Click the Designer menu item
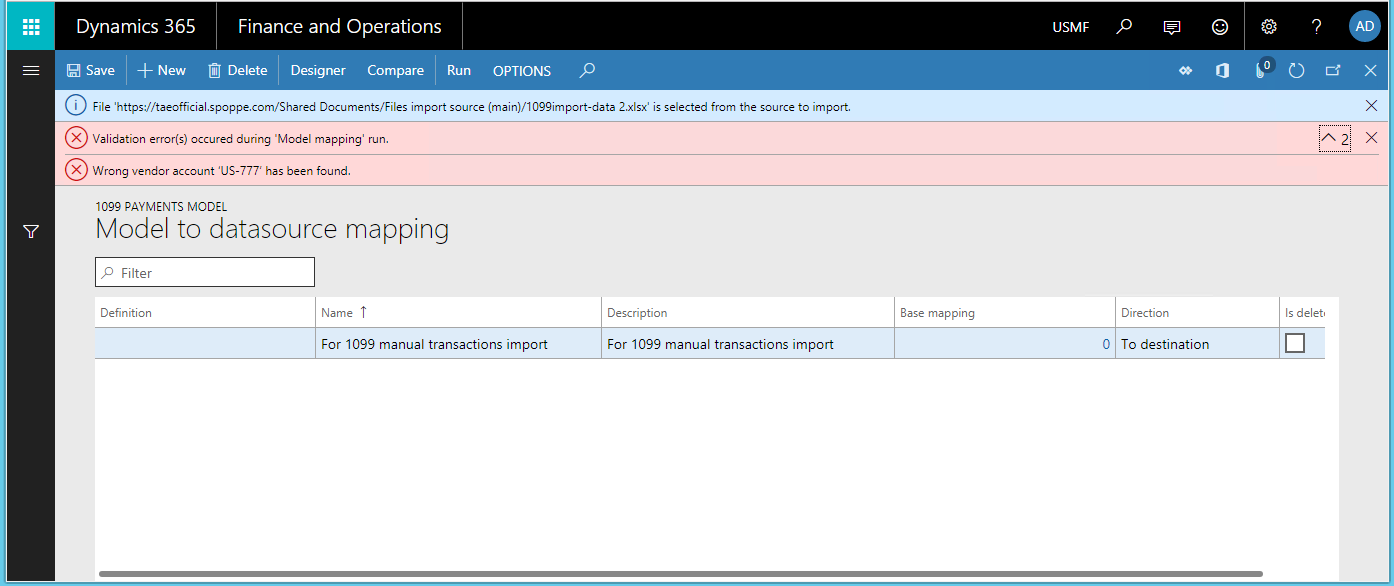 (318, 71)
